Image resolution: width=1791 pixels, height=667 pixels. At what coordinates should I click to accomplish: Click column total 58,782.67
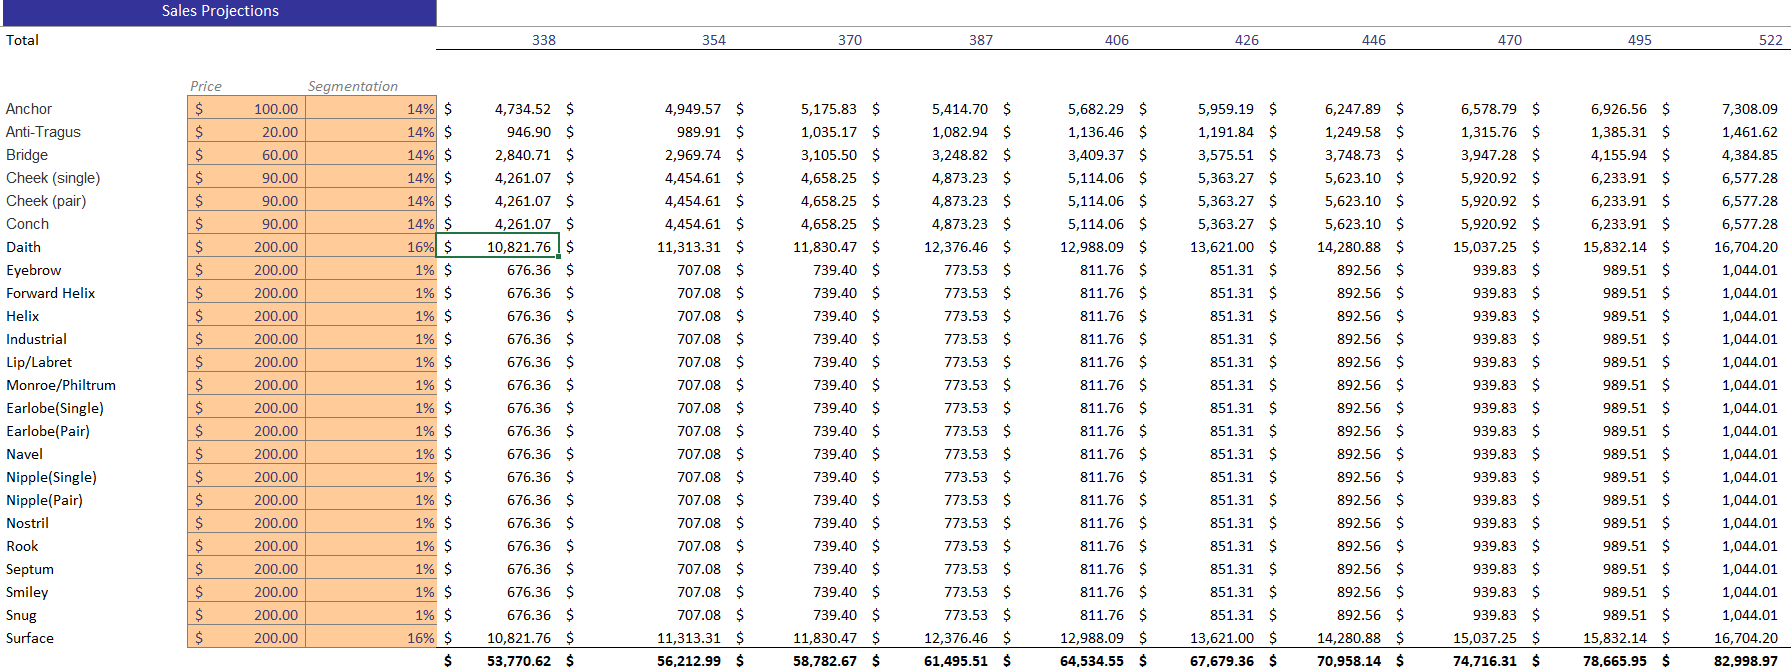point(824,660)
